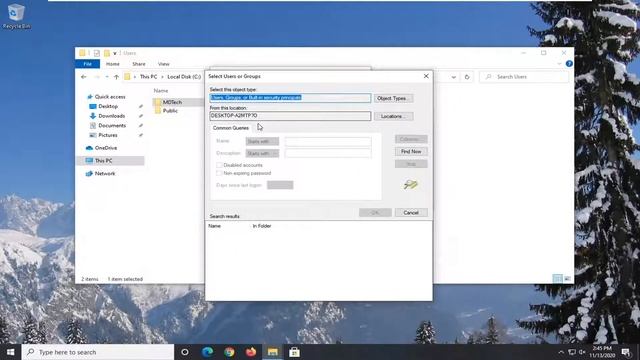Open the File menu in Explorer
This screenshot has width=640, height=360.
click(x=87, y=64)
